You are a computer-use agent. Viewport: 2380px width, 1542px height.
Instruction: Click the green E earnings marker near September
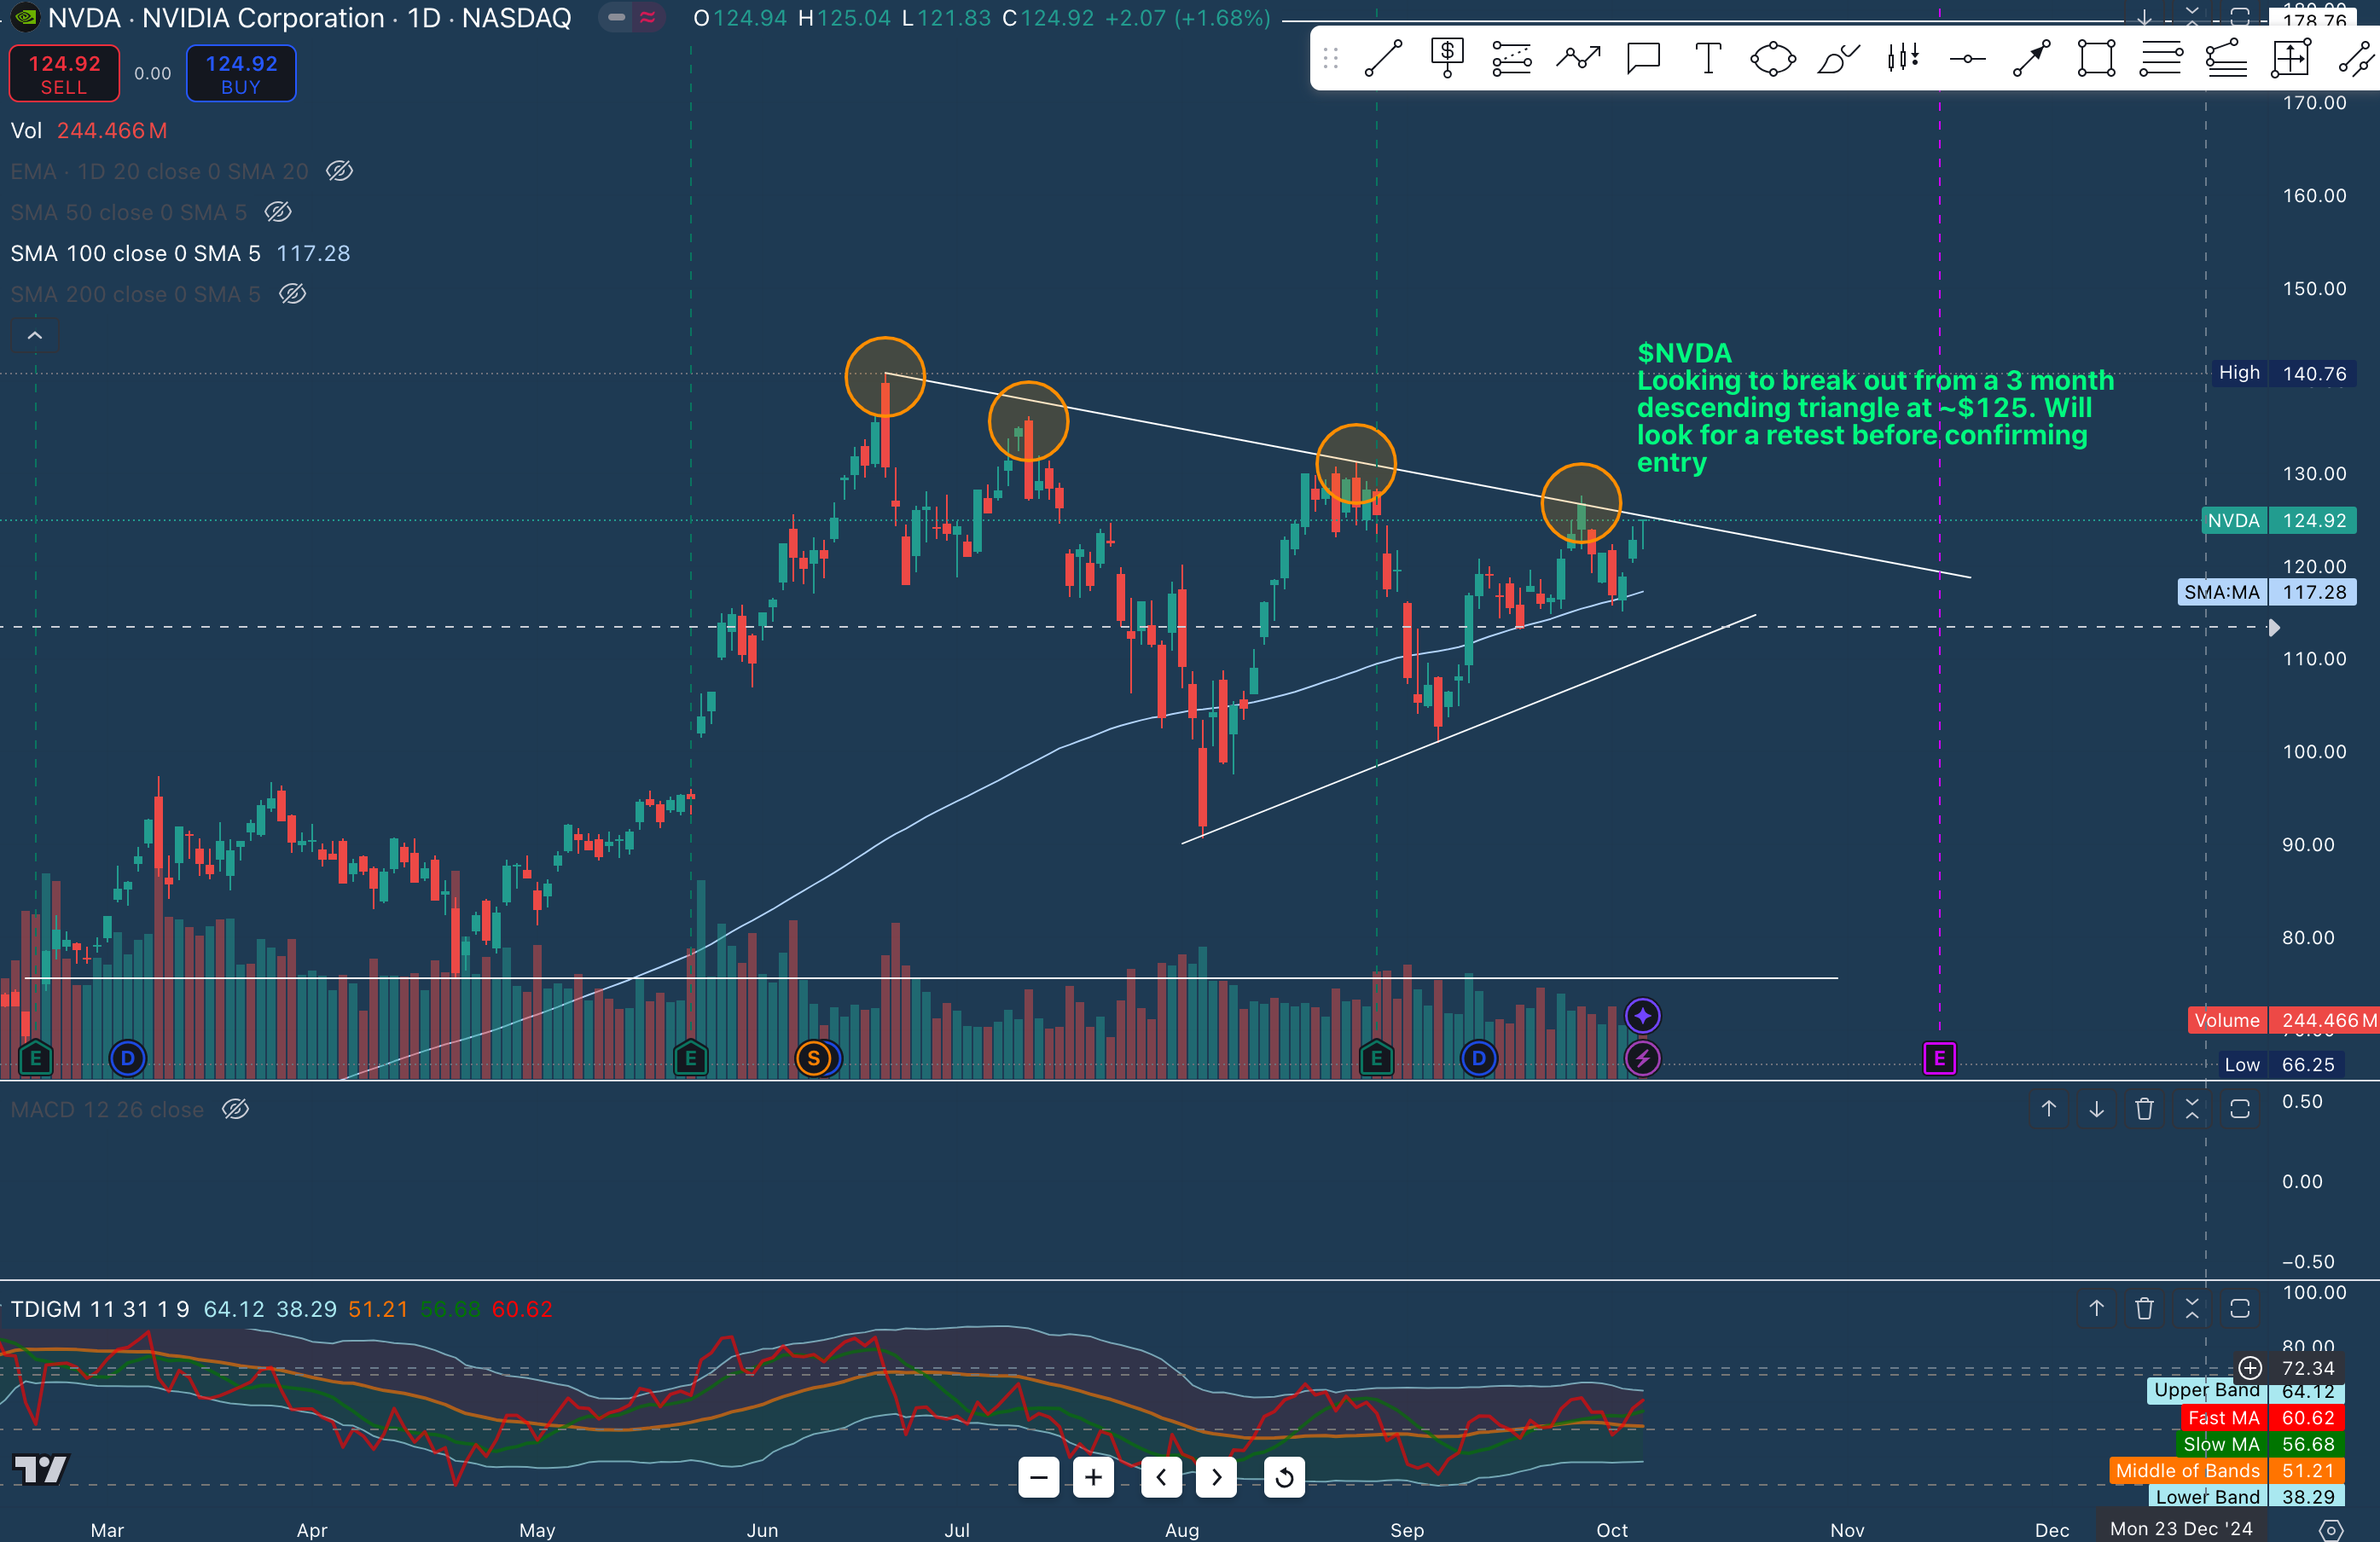click(1376, 1058)
